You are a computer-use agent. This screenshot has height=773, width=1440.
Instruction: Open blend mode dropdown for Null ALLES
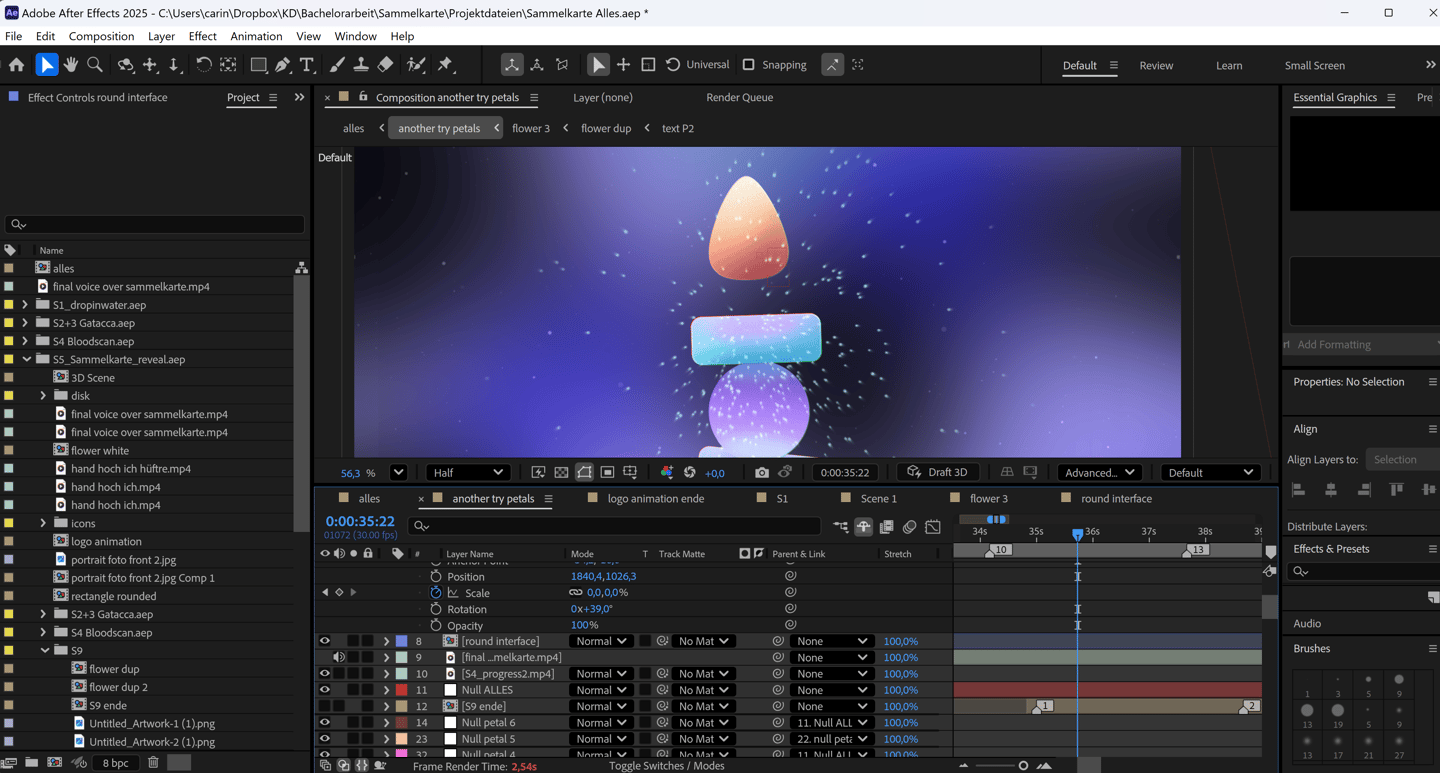tap(600, 690)
